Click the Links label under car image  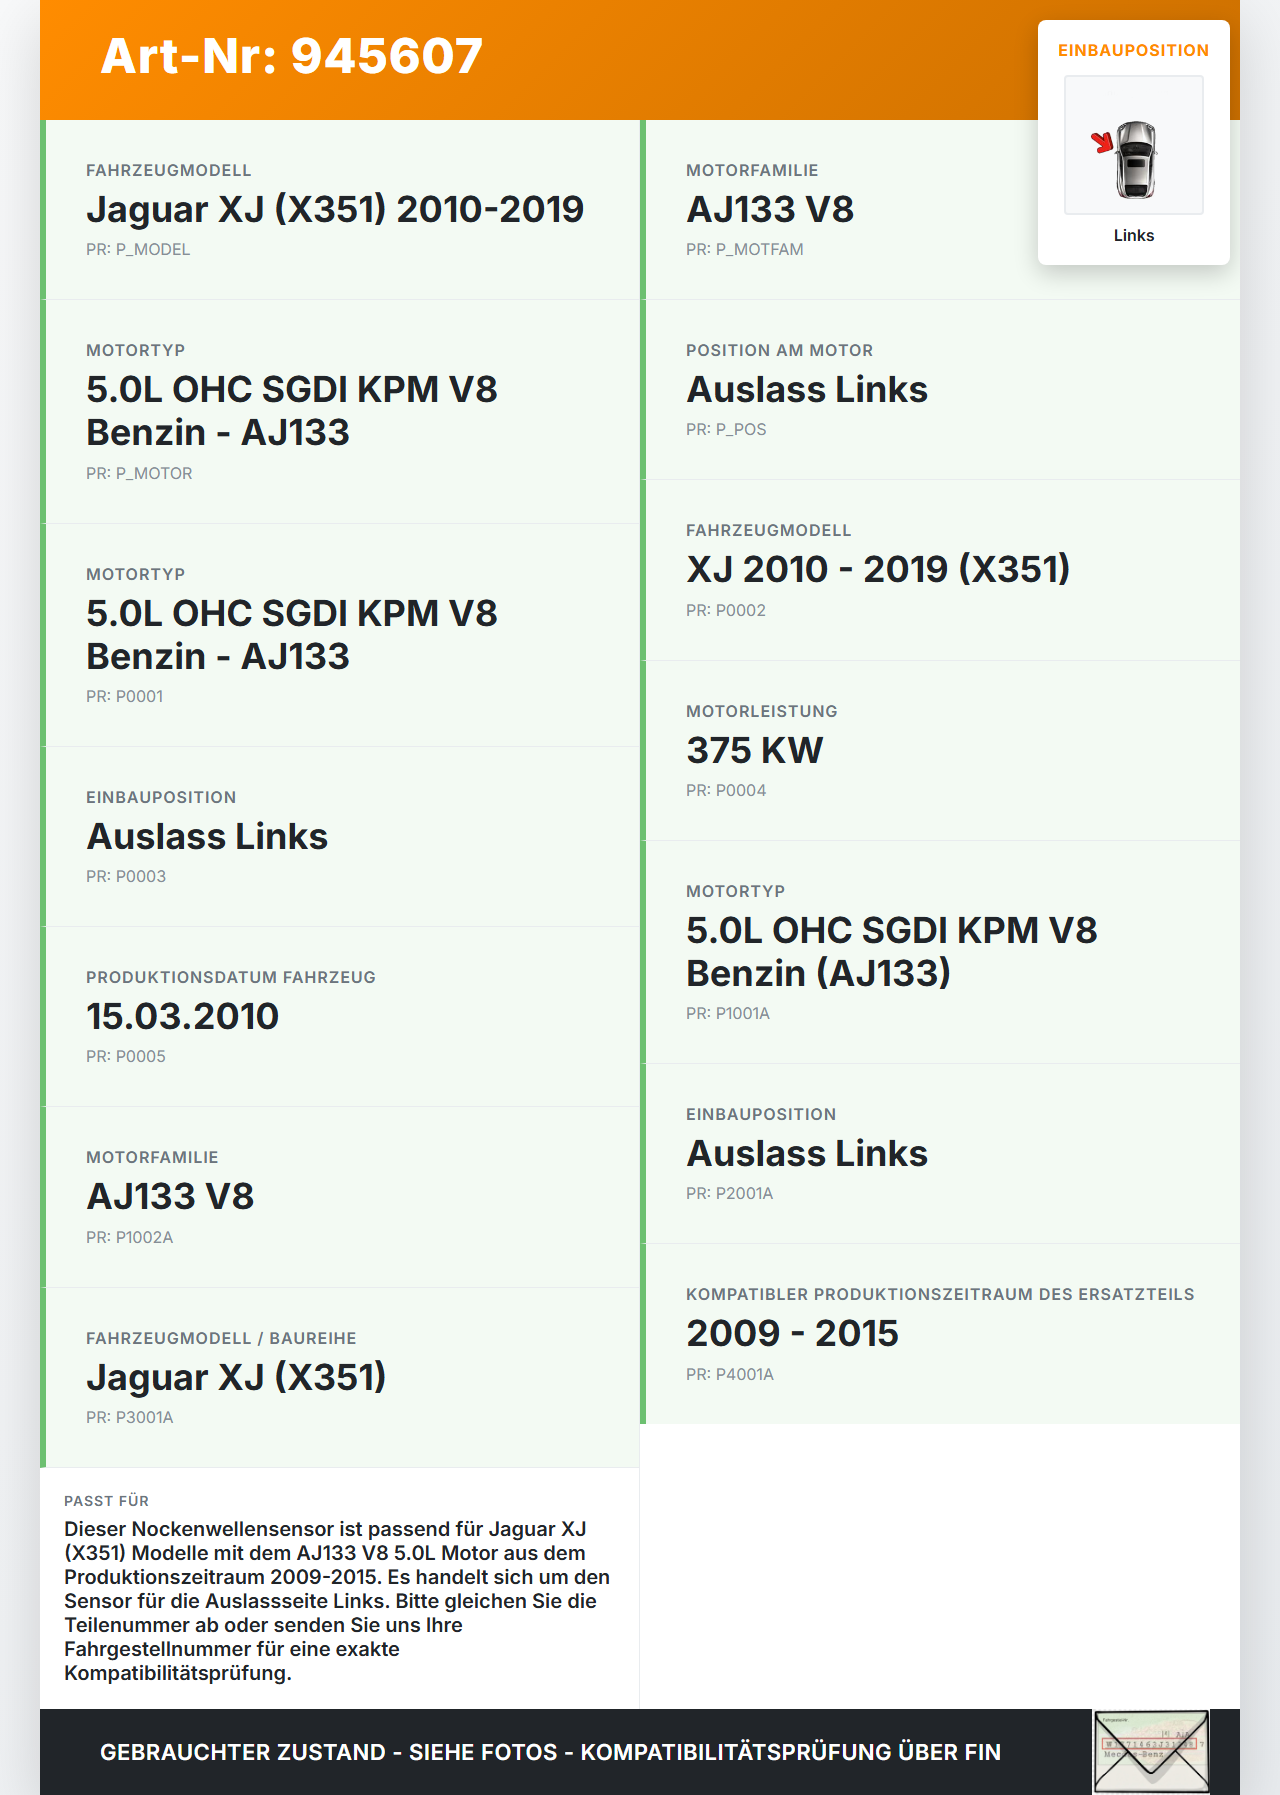pos(1134,235)
